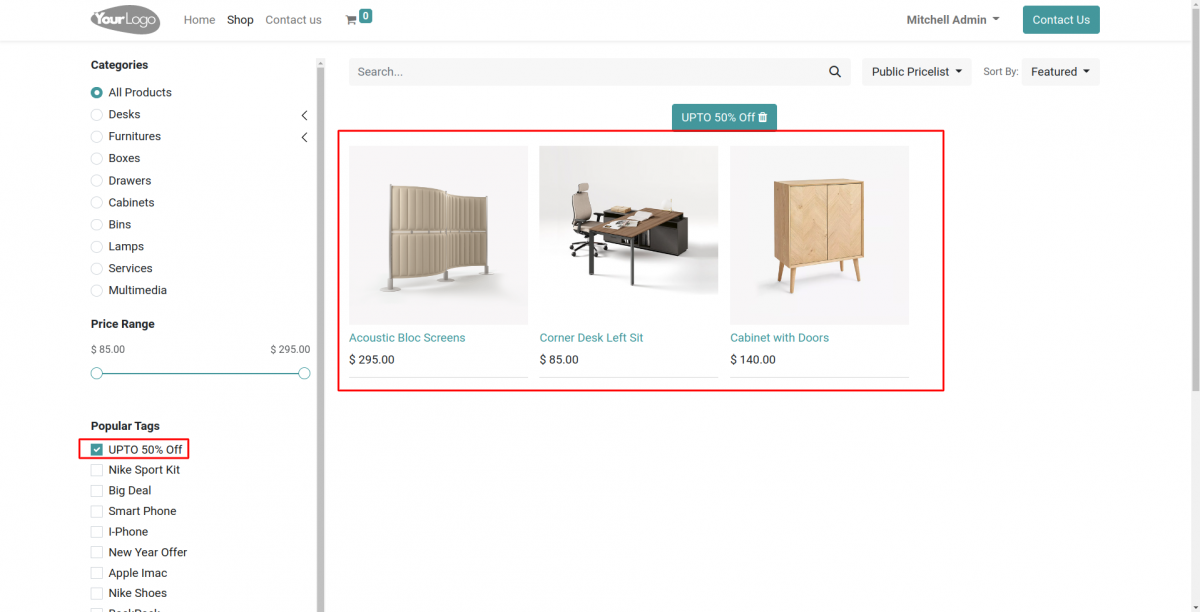Screen dimensions: 1200x612
Task: Select the Multimedia category
Action: (96, 290)
